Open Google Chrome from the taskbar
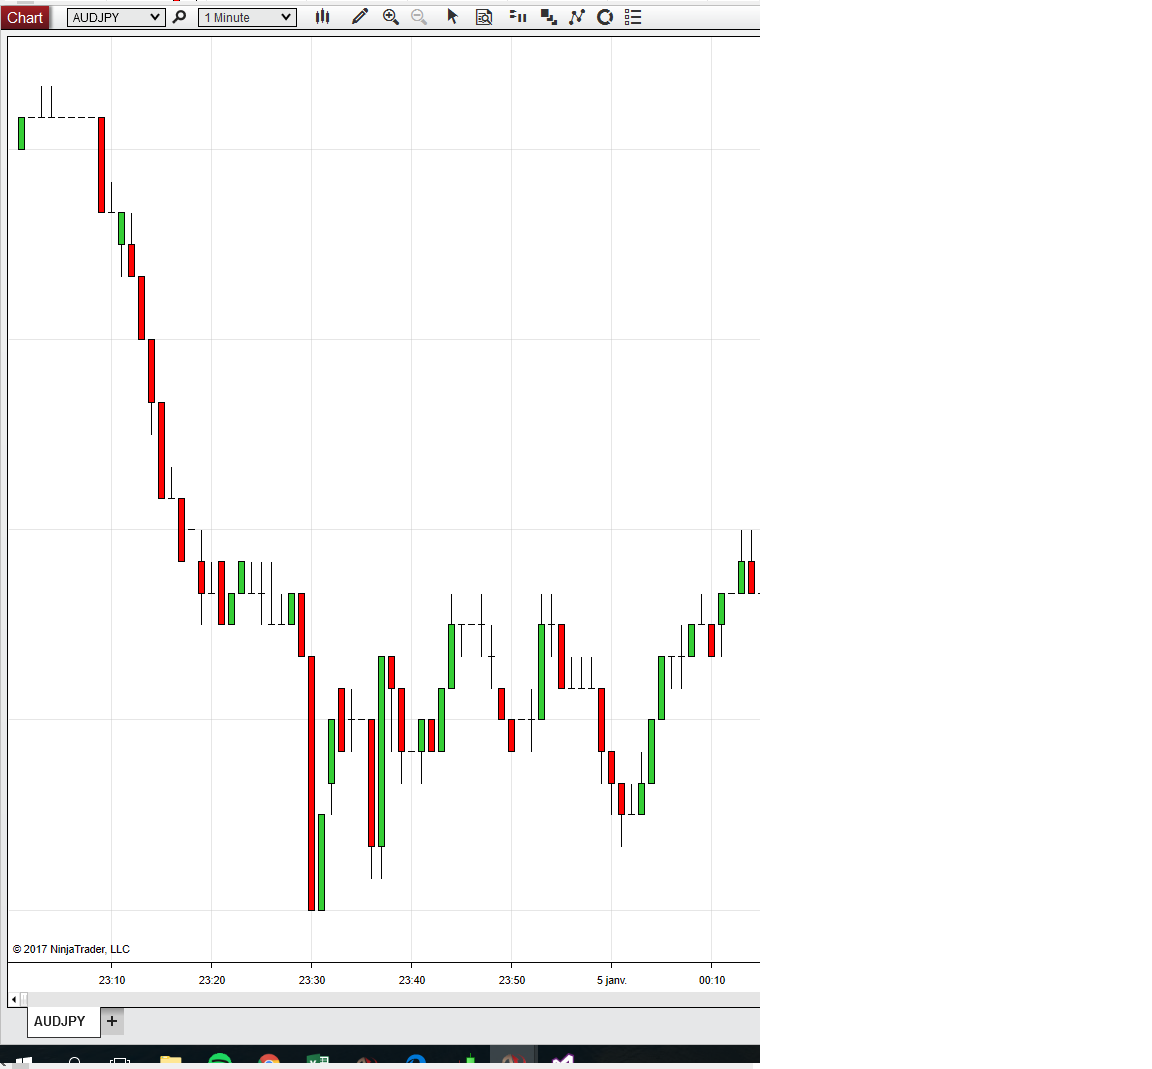Screen dimensions: 1152x1069 click(269, 1060)
